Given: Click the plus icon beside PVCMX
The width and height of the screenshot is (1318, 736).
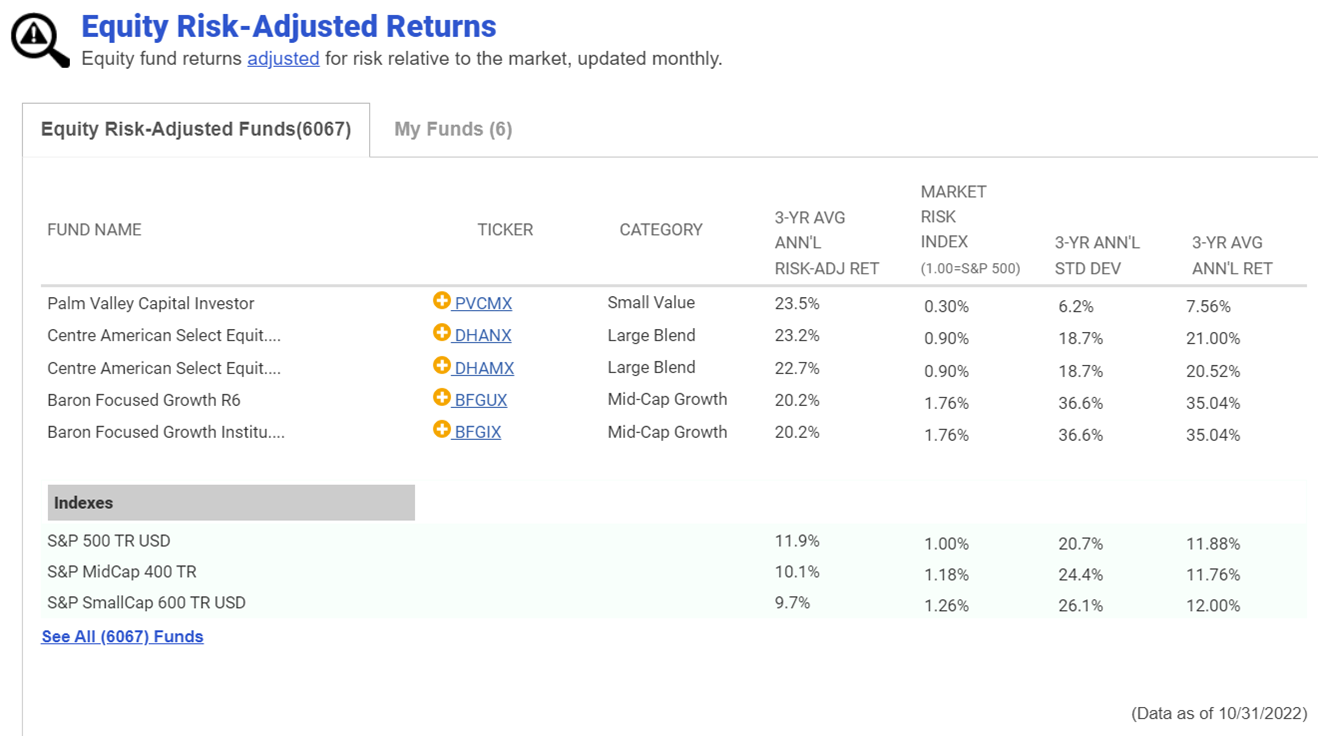Looking at the screenshot, I should [x=441, y=301].
